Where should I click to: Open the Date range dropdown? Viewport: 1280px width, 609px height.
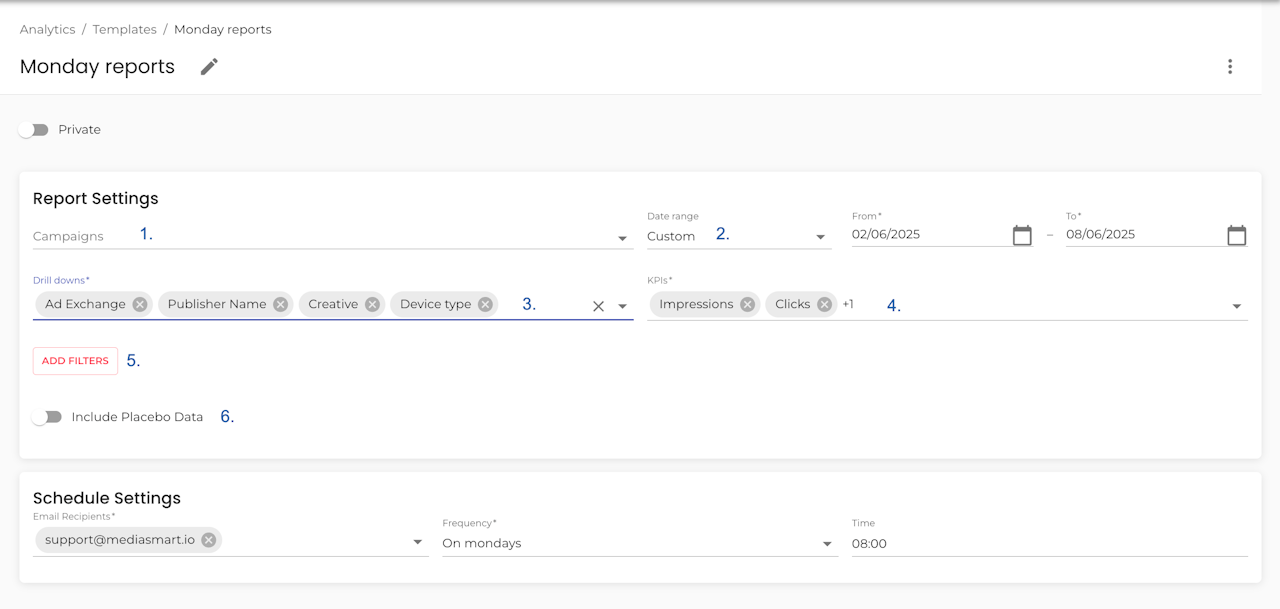pos(820,238)
